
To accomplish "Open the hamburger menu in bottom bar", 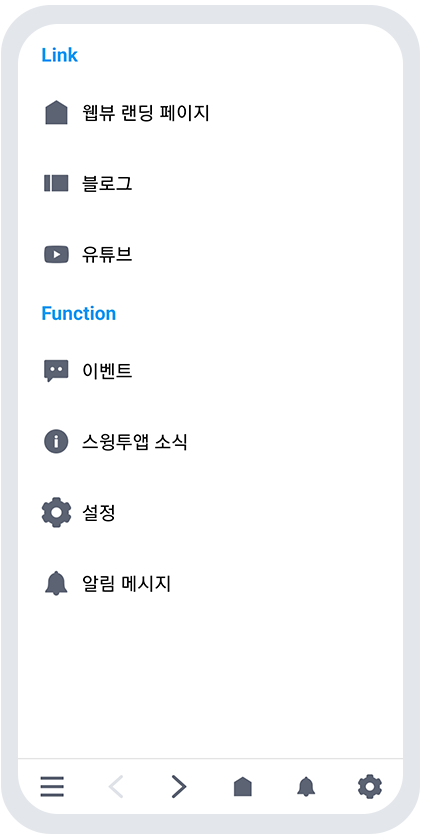I will click(x=52, y=787).
